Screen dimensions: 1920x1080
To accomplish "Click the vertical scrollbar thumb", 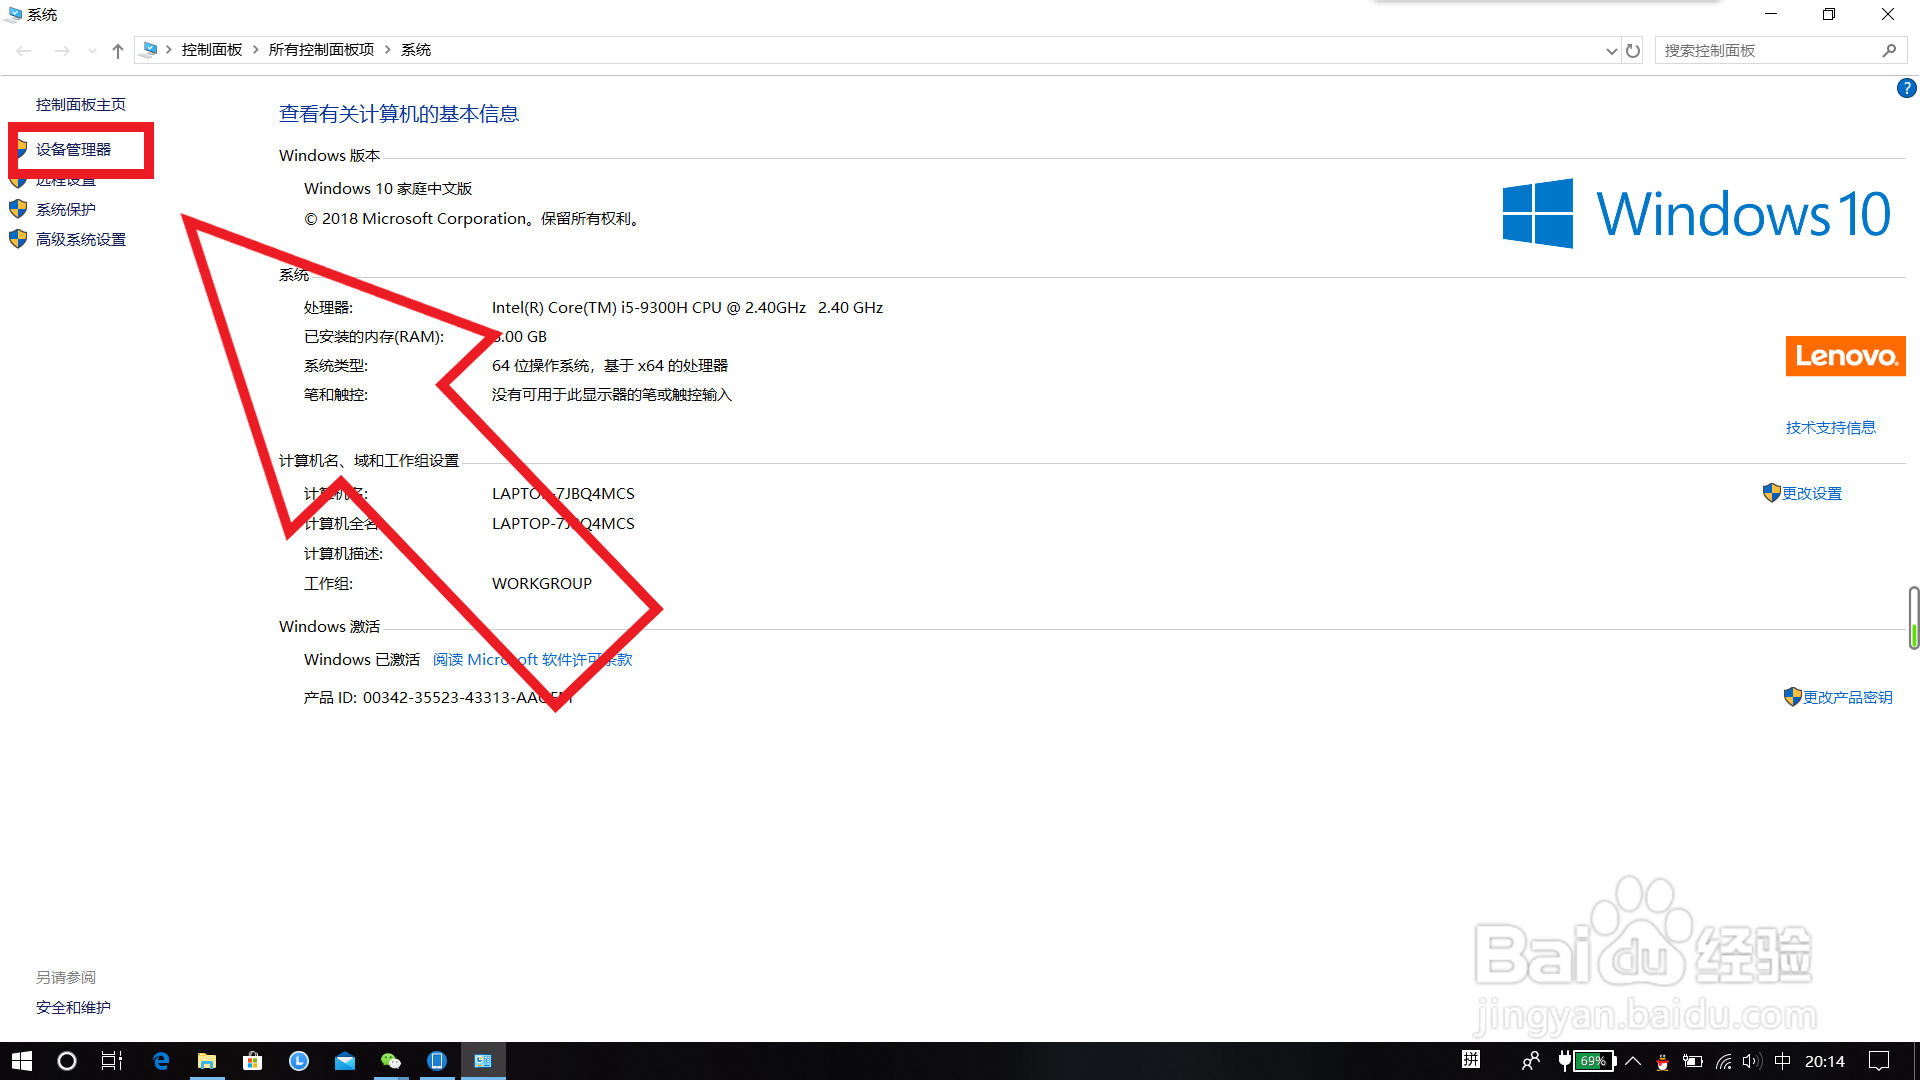I will point(1913,617).
